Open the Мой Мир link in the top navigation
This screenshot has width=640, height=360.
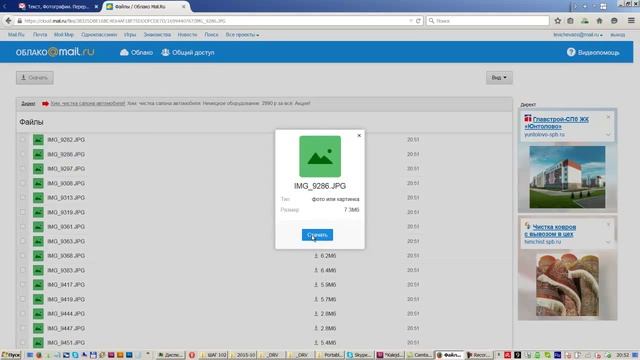[x=64, y=35]
